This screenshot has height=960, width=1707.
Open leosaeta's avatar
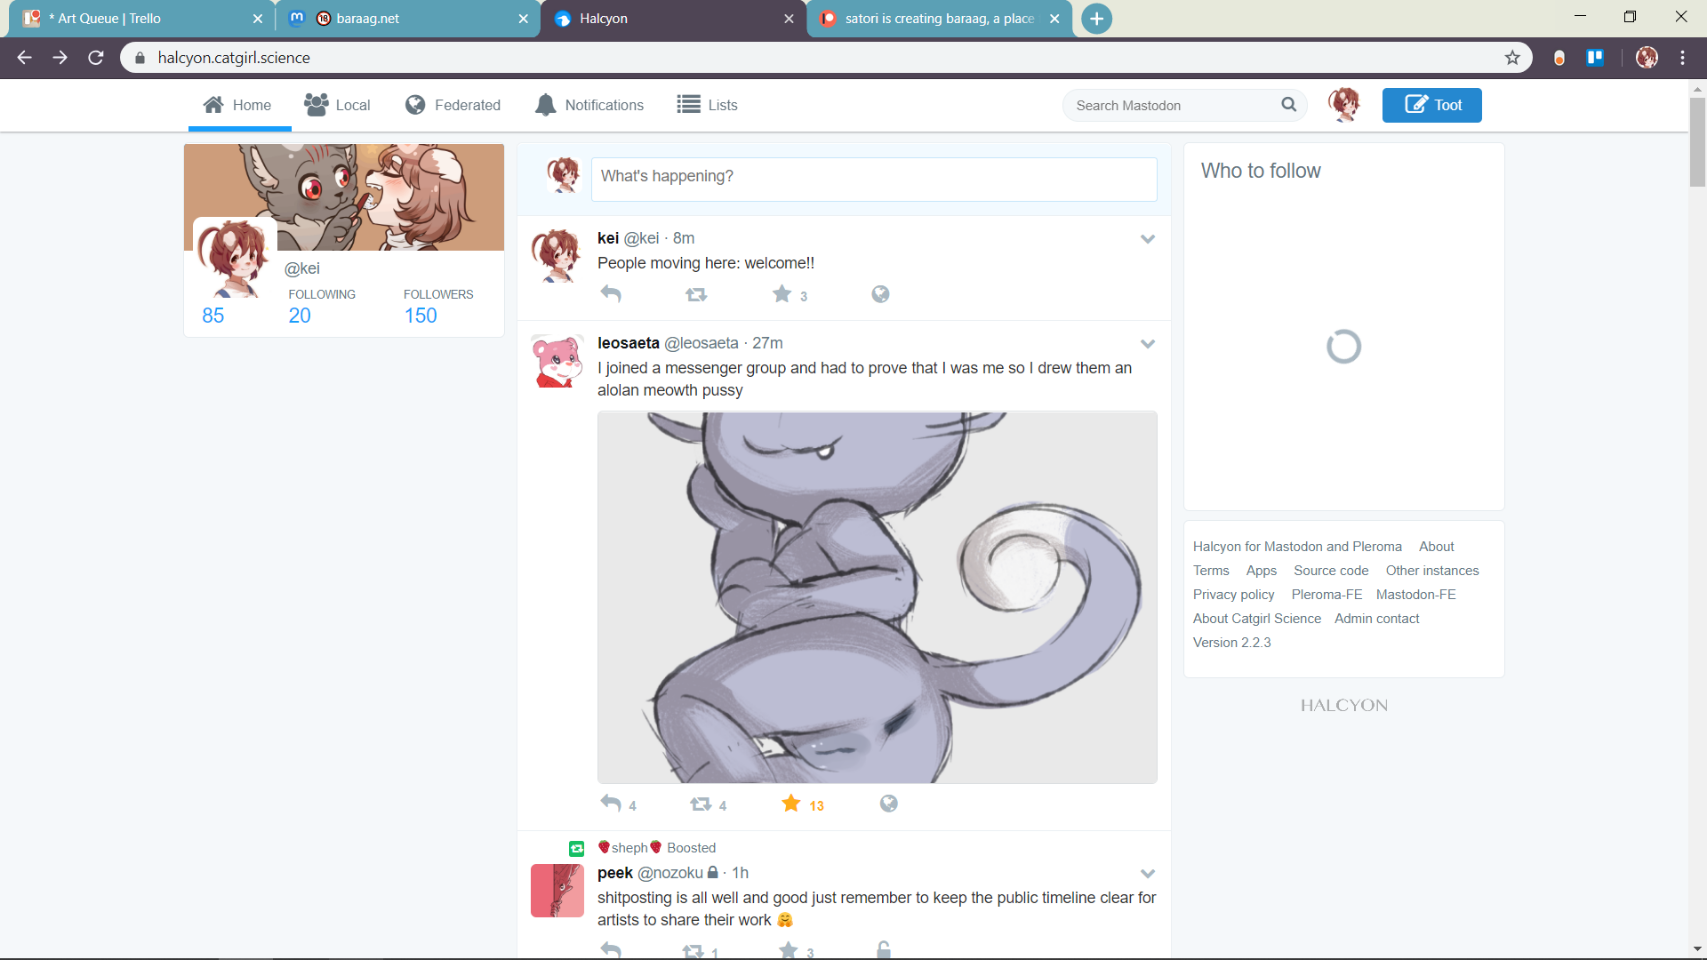click(557, 362)
